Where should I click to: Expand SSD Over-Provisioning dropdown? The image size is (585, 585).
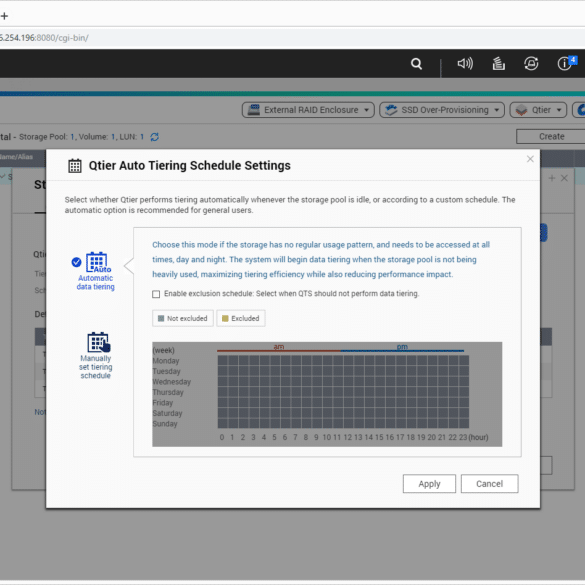pyautogui.click(x=442, y=110)
